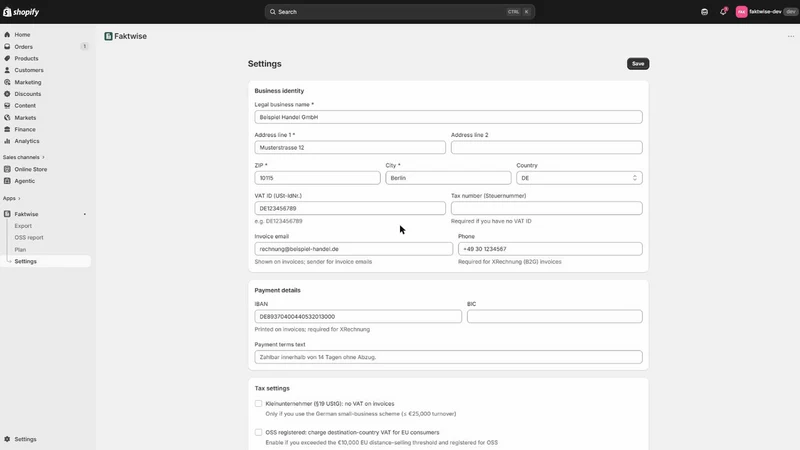Click the Invoice email field
Viewport: 800px width, 450px height.
click(x=354, y=249)
